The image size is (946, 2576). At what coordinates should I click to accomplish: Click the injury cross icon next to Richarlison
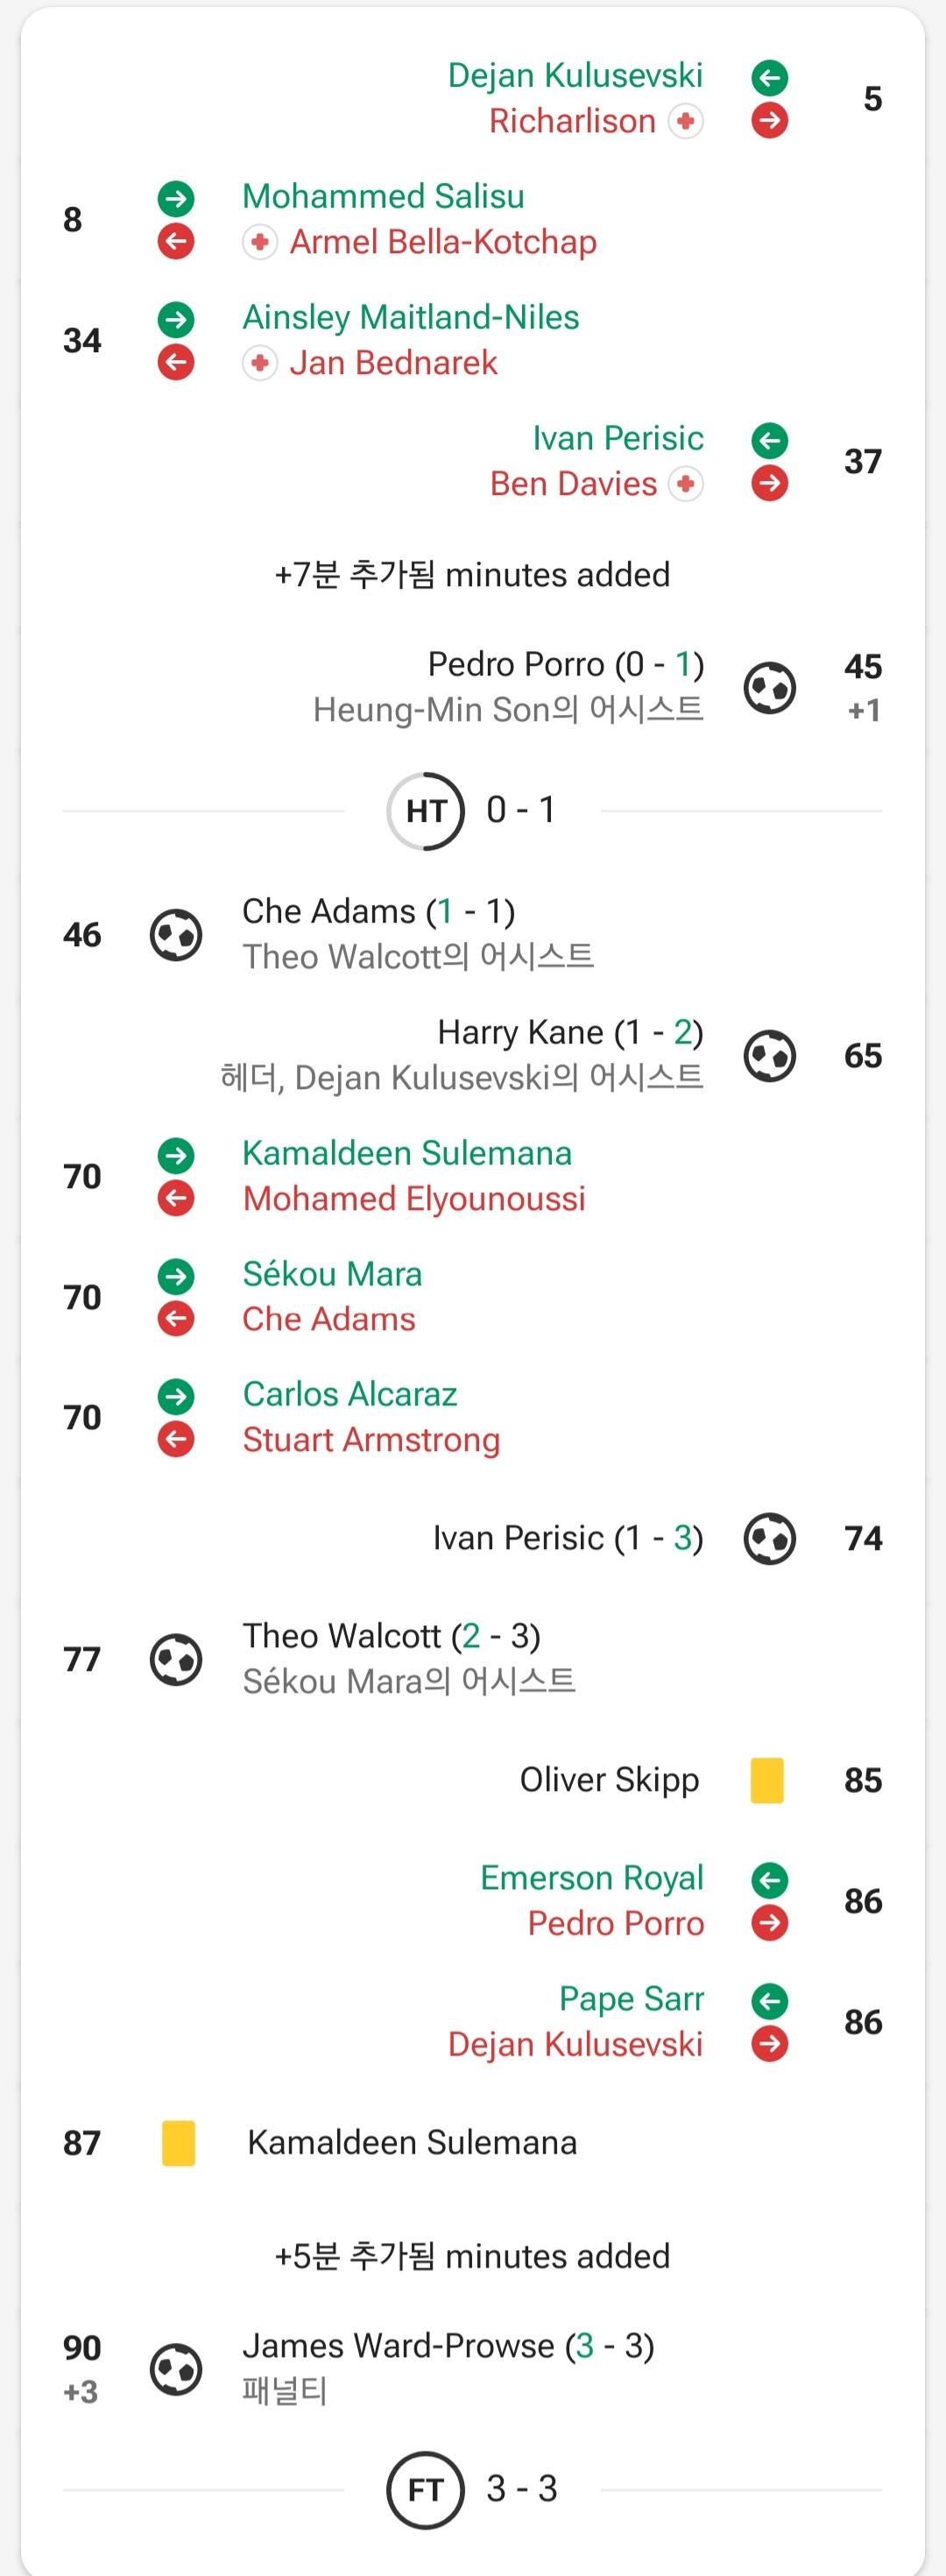(685, 121)
